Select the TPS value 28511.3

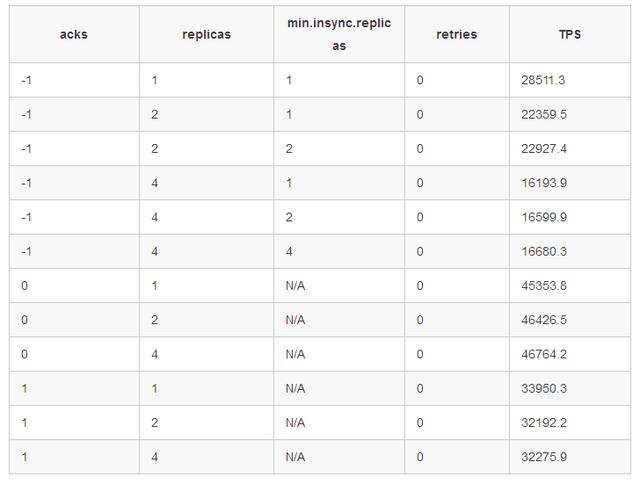click(x=543, y=80)
